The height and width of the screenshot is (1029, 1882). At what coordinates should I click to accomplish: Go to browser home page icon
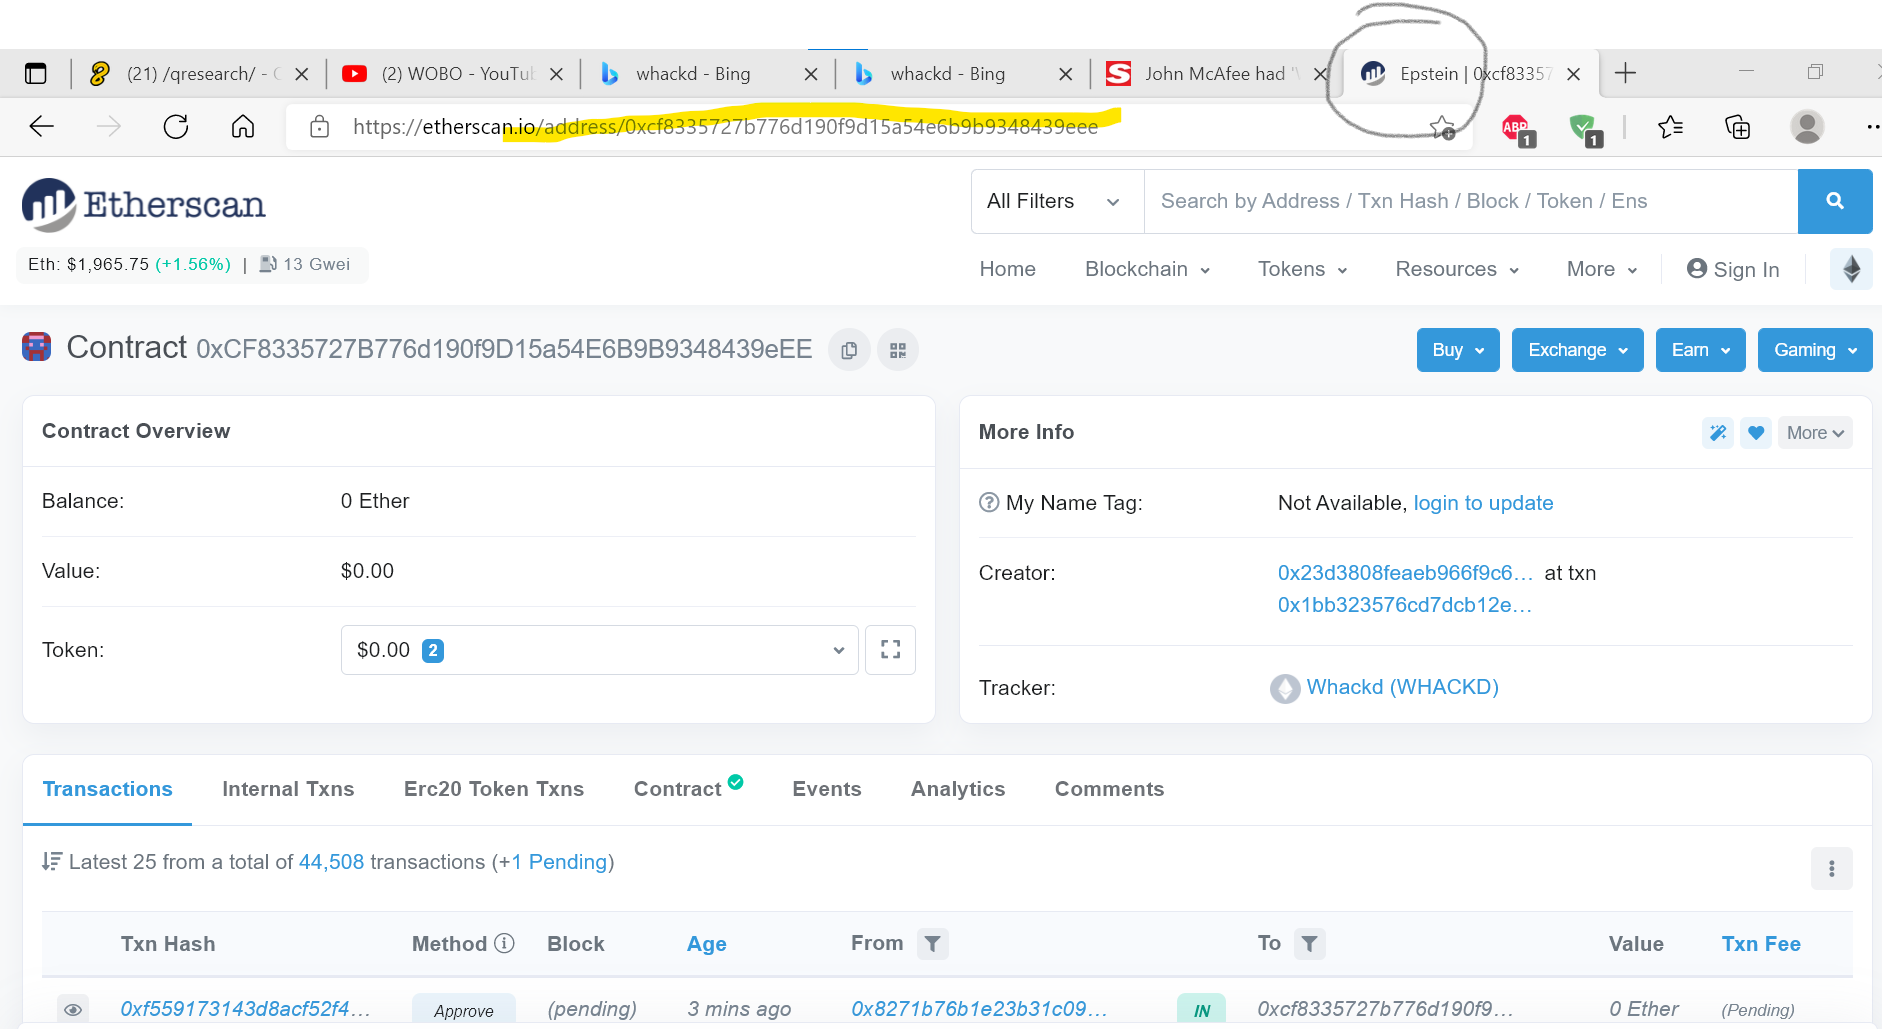click(243, 126)
